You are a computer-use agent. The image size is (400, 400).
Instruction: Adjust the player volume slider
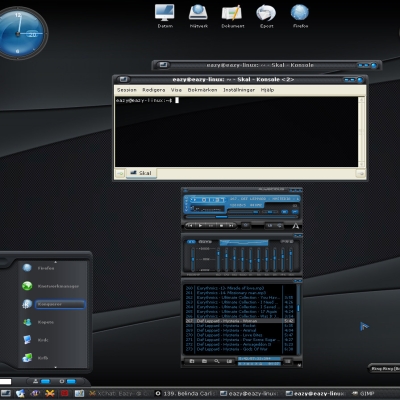tap(243, 212)
